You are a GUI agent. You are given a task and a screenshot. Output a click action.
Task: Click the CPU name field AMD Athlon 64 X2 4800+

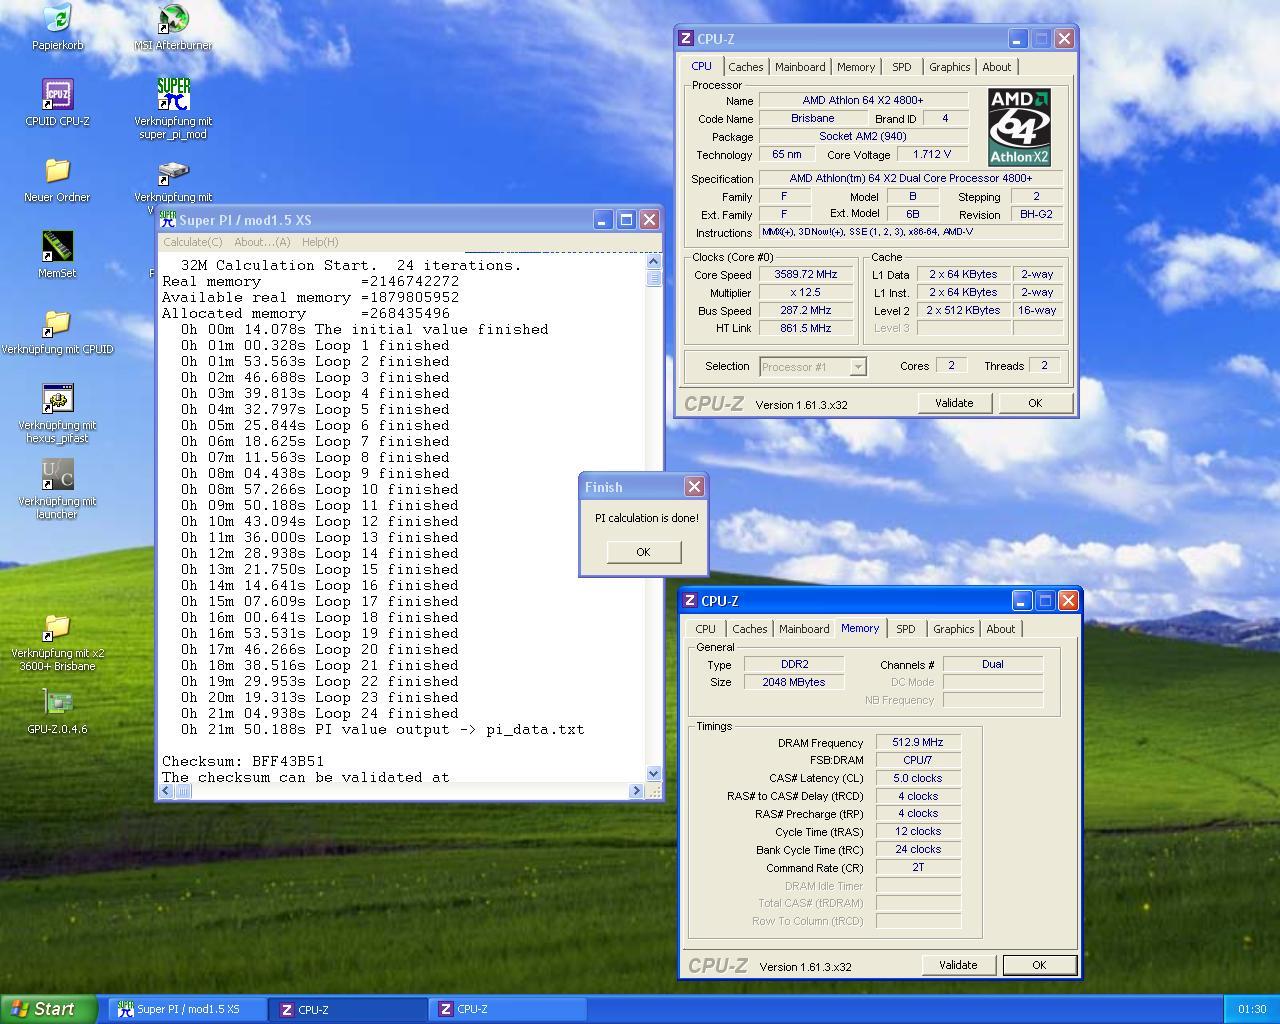(x=863, y=100)
